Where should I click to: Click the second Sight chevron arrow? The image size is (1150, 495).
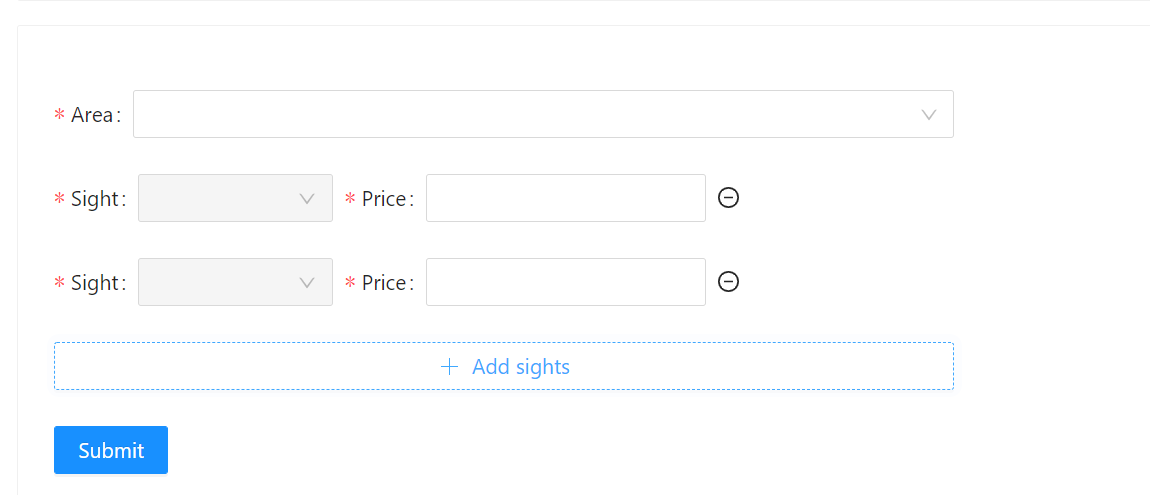click(x=307, y=283)
